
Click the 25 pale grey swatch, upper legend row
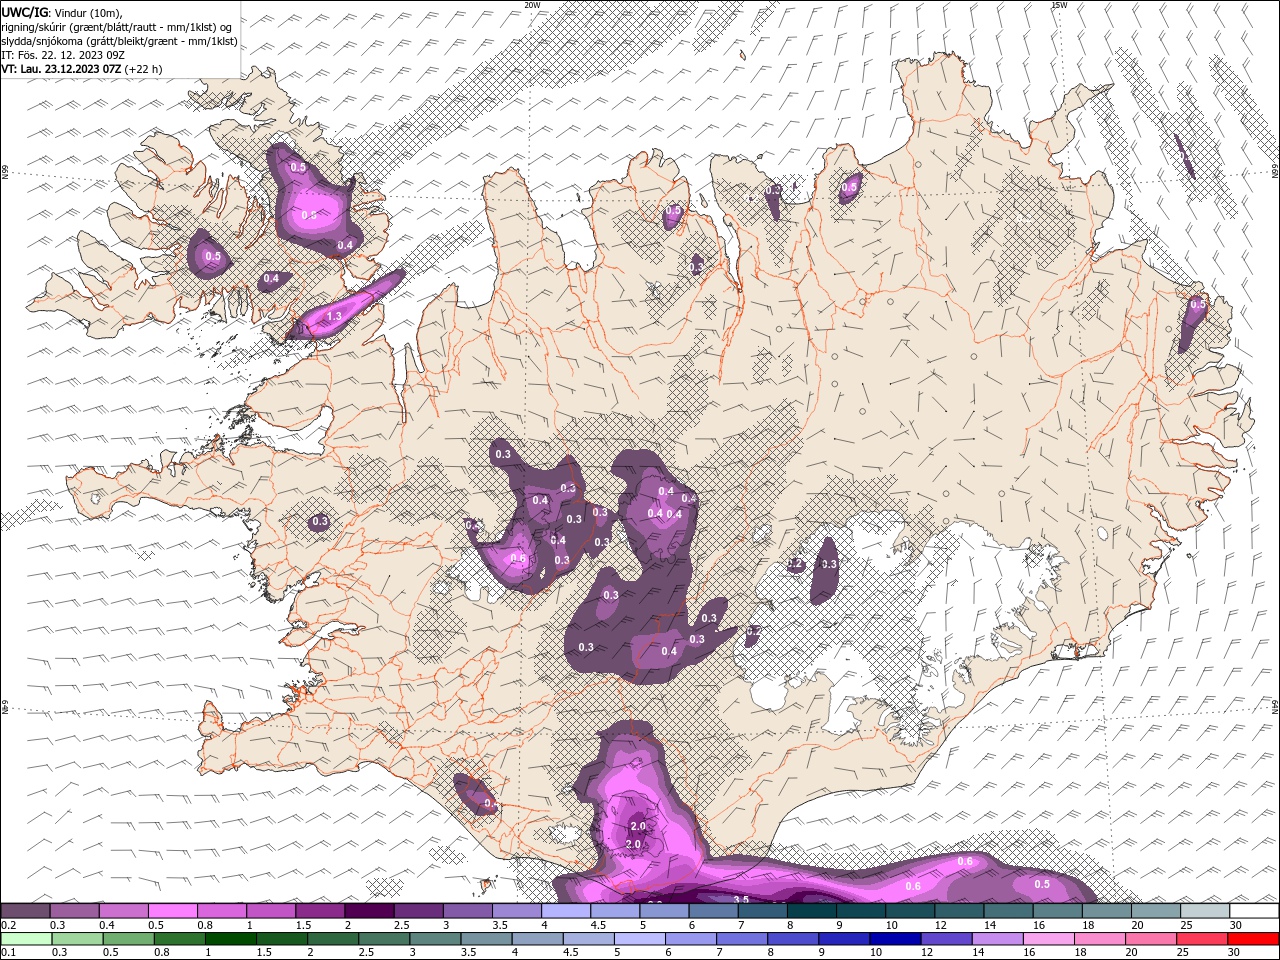tap(1203, 911)
